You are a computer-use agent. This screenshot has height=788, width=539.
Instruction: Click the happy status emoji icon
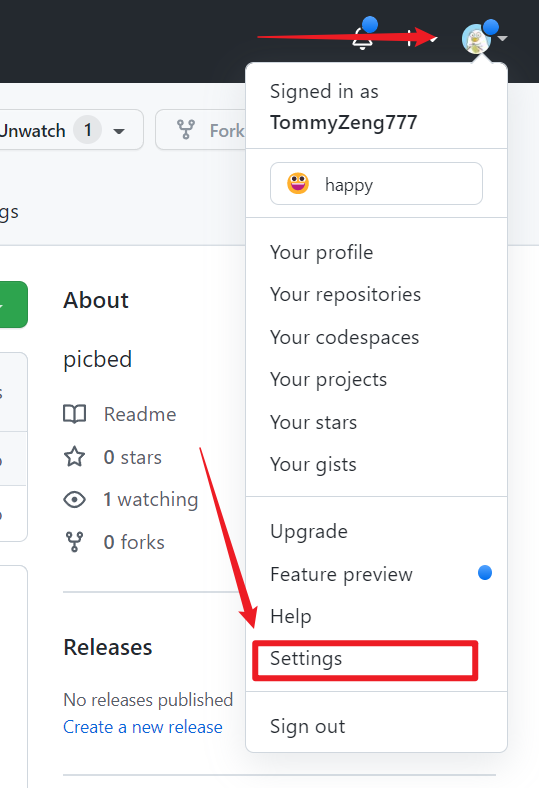(298, 183)
